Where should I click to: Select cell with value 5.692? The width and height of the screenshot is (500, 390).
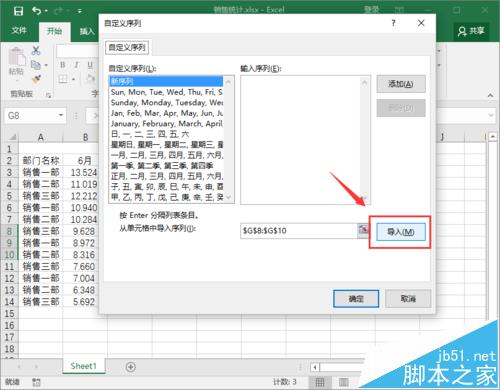click(x=83, y=302)
